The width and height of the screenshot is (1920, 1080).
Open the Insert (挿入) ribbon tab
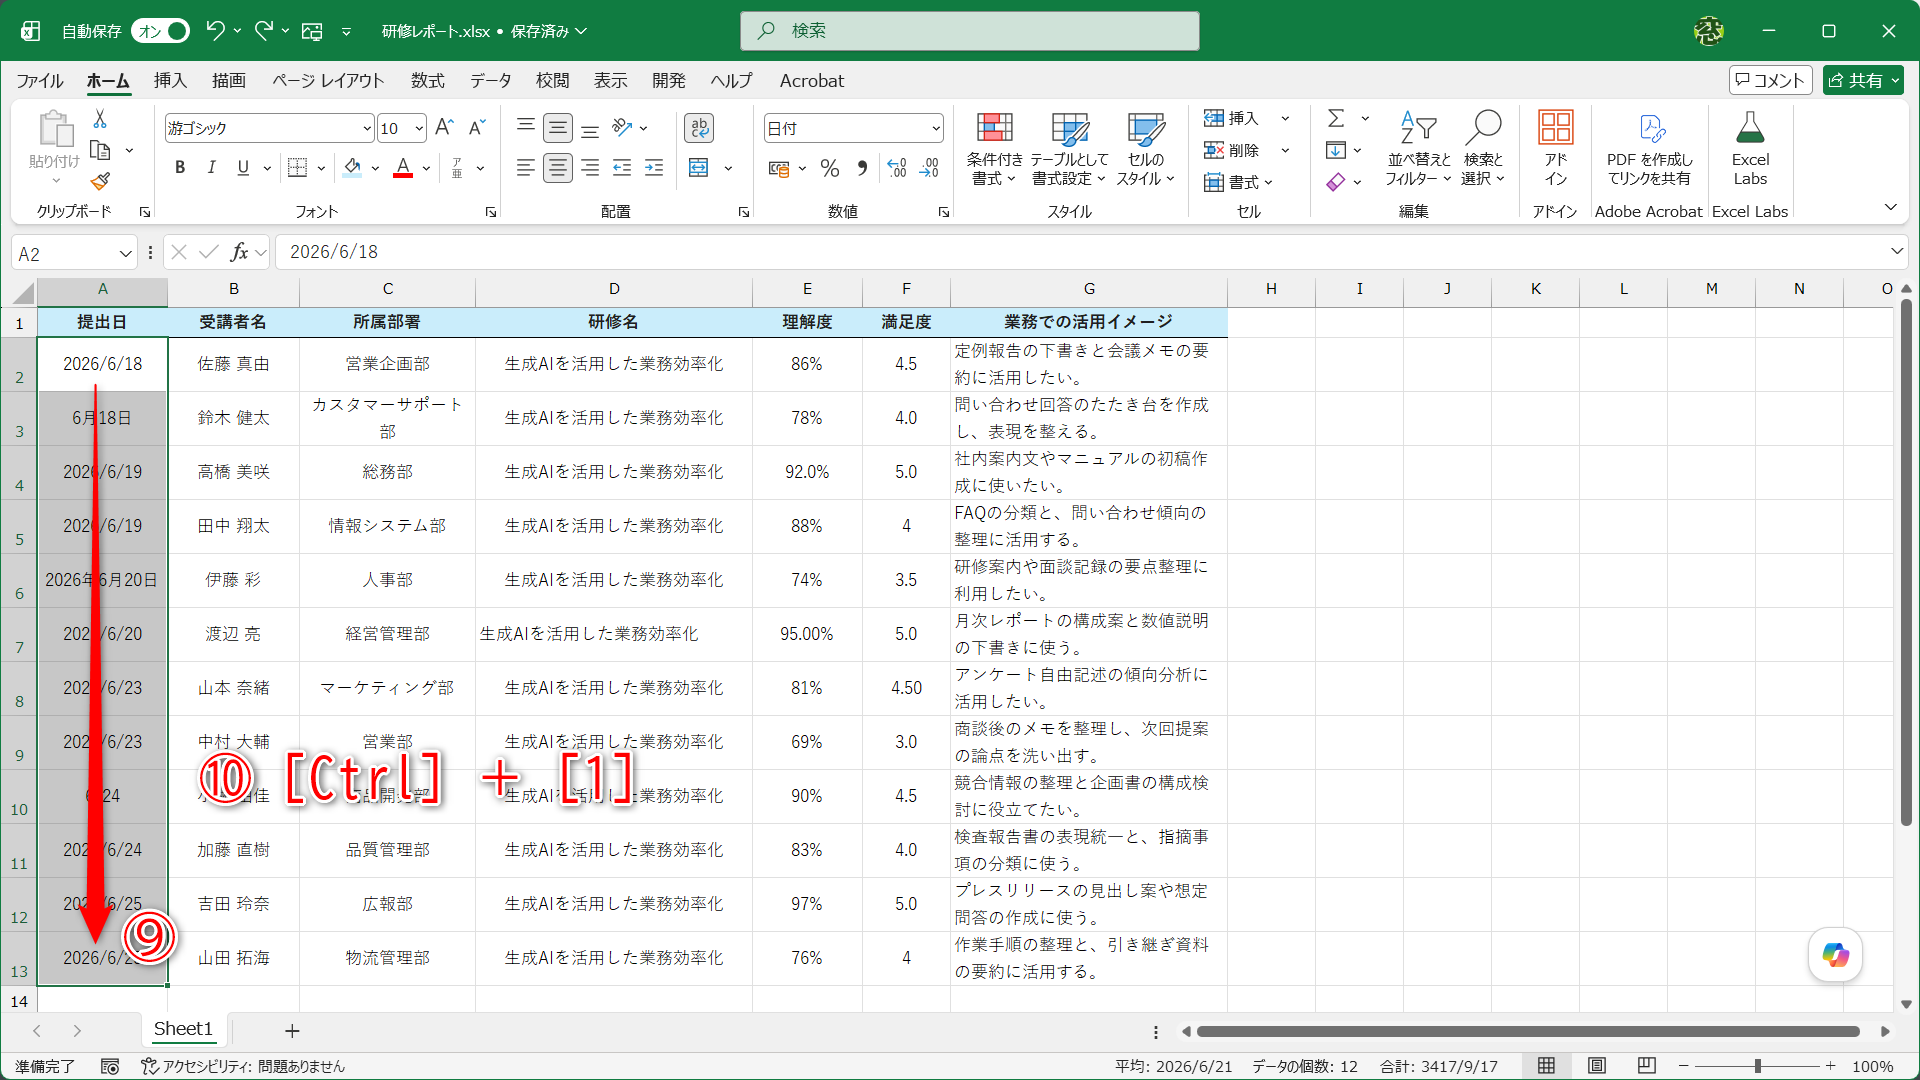(170, 81)
